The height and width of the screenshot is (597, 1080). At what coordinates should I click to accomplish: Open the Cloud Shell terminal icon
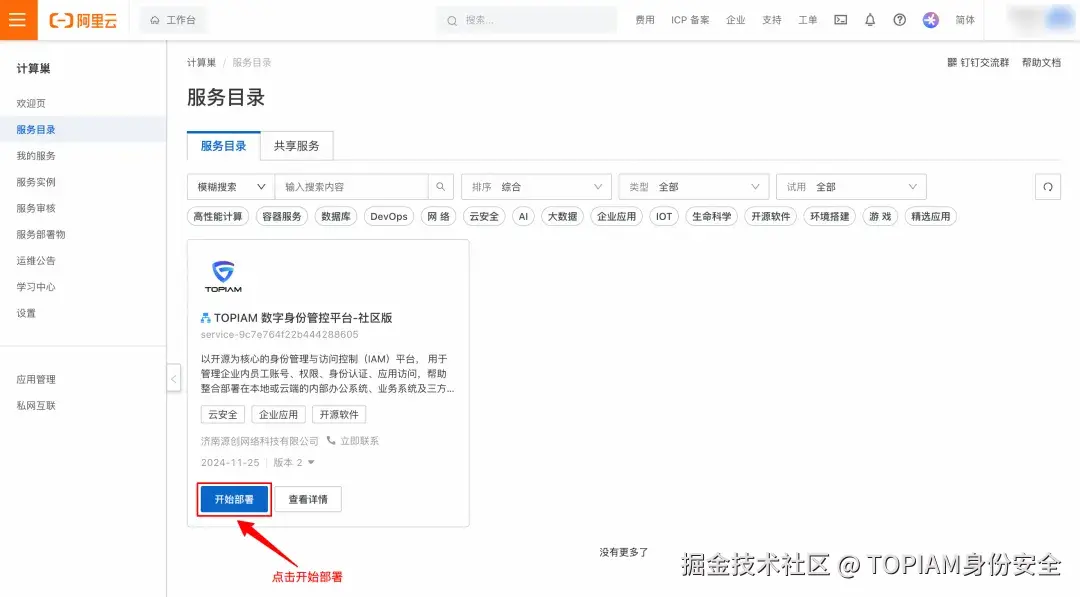(x=840, y=20)
